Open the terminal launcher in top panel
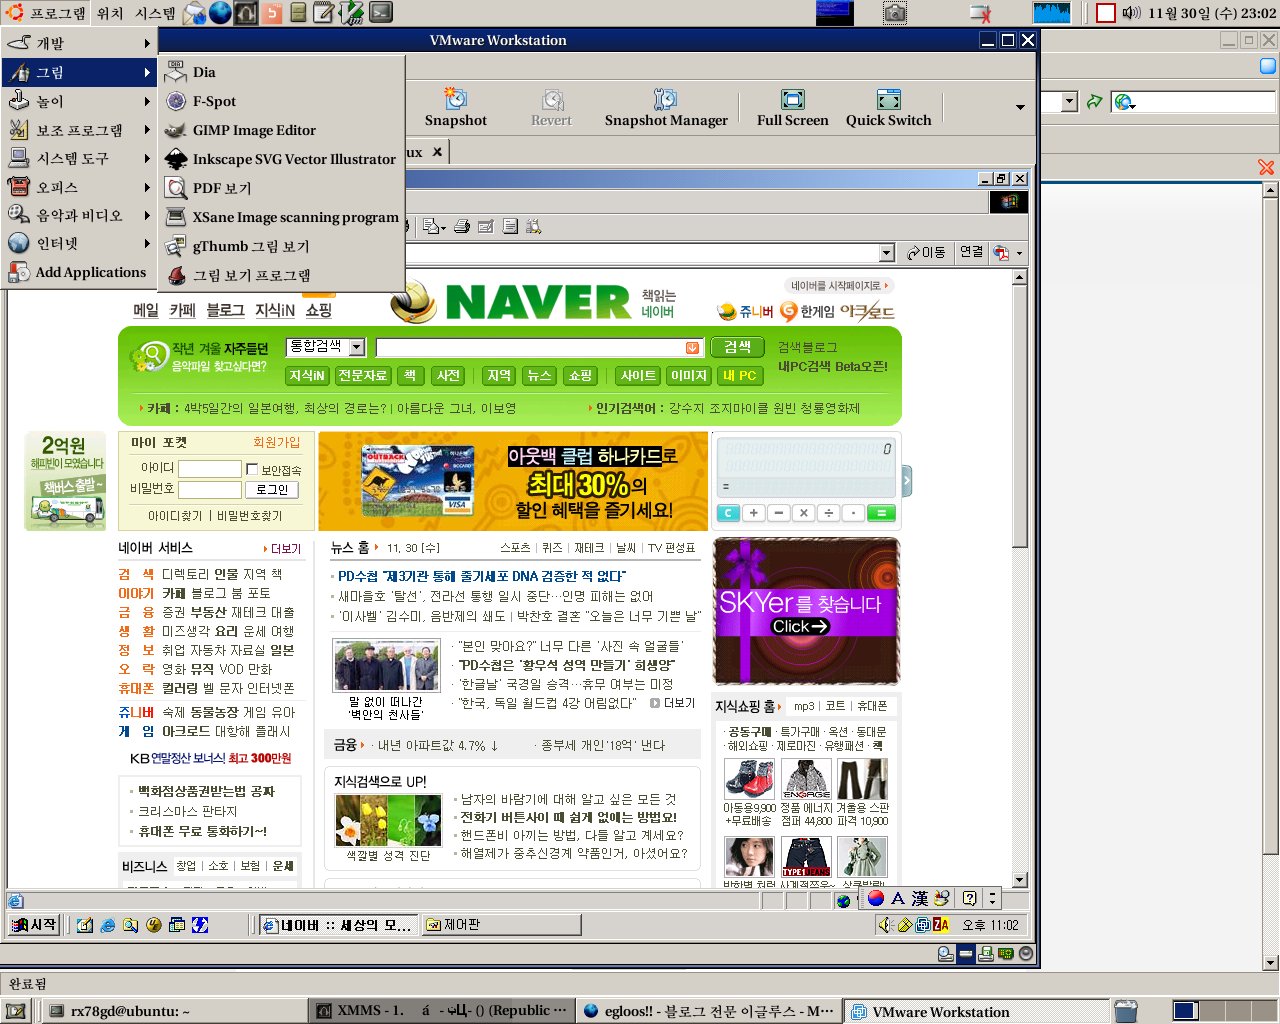1280x1024 pixels. 381,13
